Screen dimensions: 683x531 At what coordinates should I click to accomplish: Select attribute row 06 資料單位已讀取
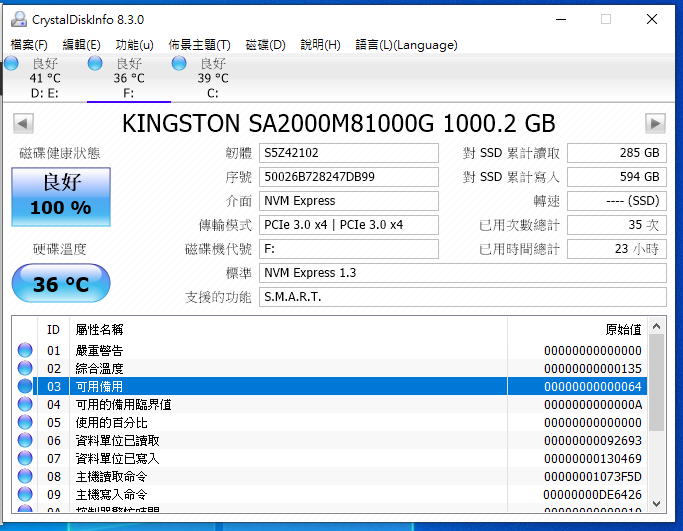330,440
